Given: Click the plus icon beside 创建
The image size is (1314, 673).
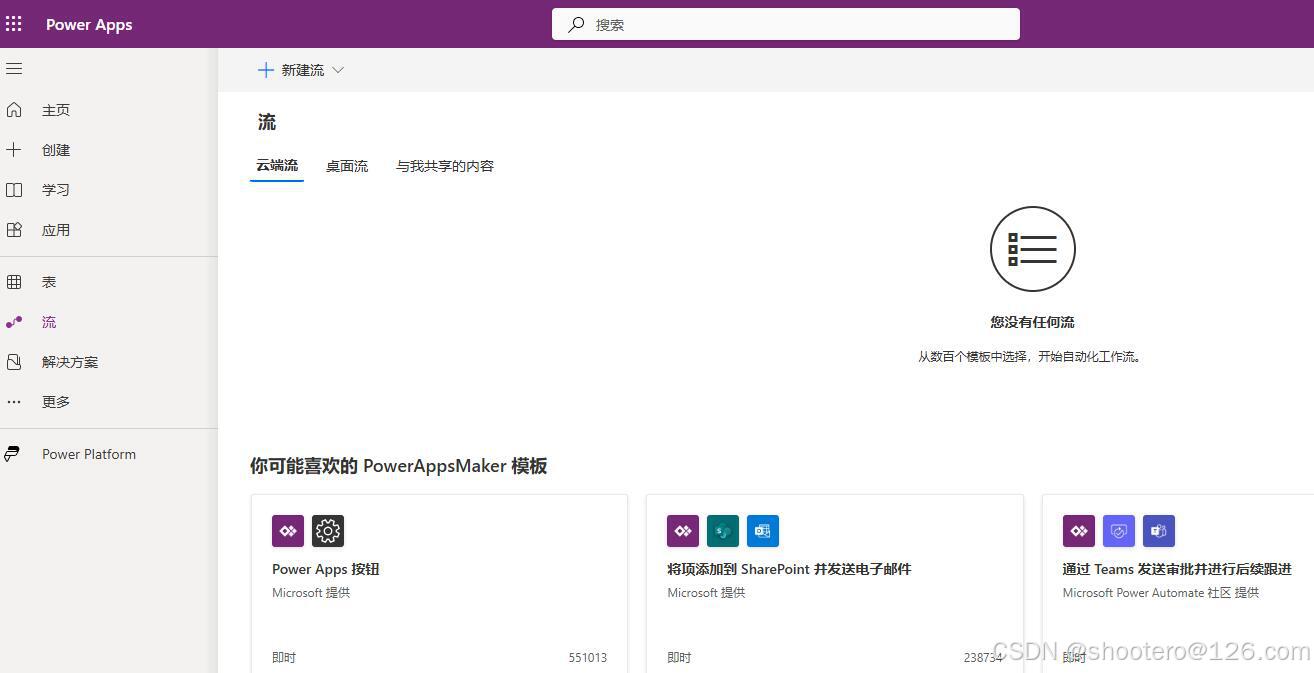Looking at the screenshot, I should (x=14, y=150).
